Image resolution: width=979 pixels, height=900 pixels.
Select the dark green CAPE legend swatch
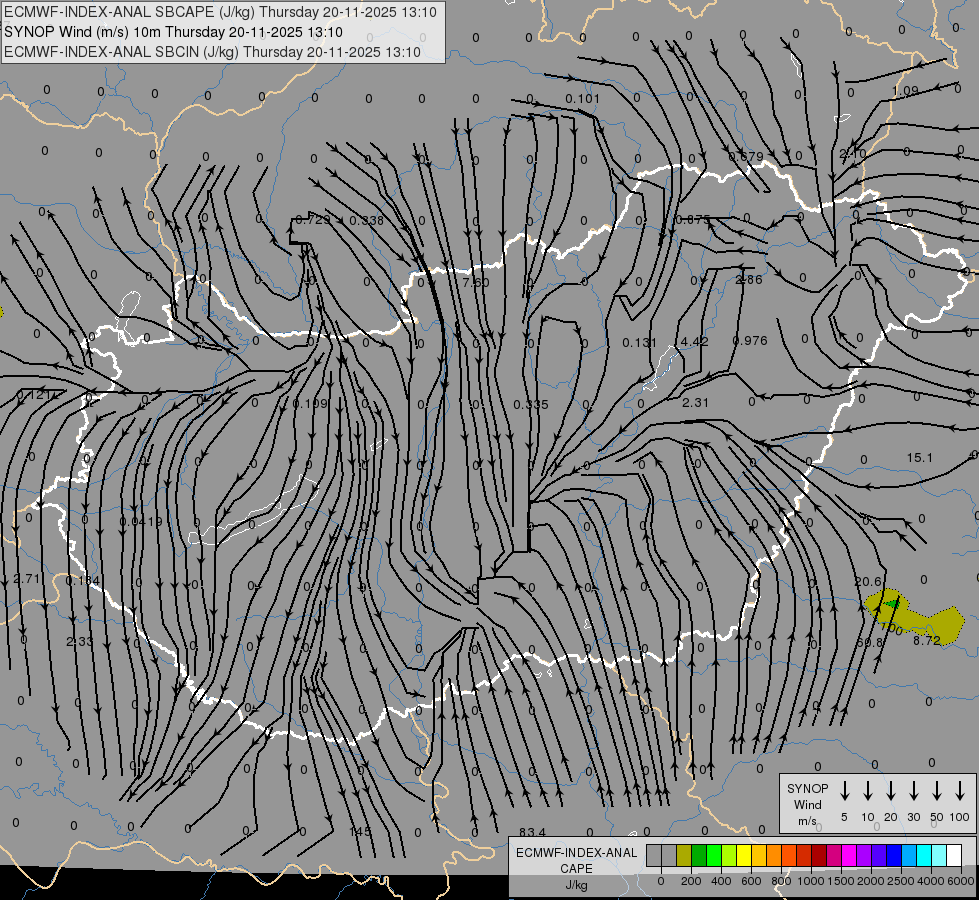point(699,855)
